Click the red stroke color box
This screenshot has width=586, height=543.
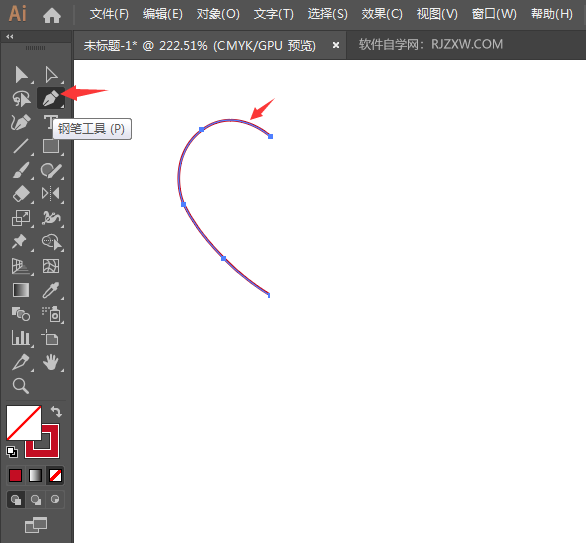coord(42,441)
